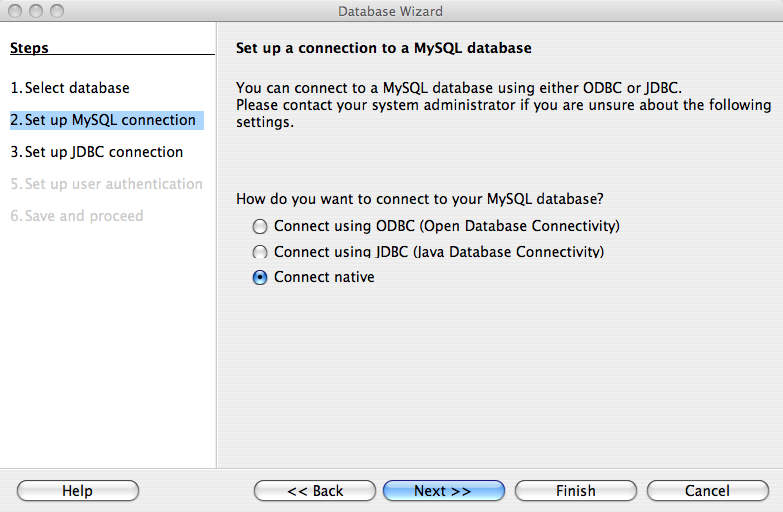783x512 pixels.
Task: Minimize the wizard with the yellow button
Action: tap(35, 11)
